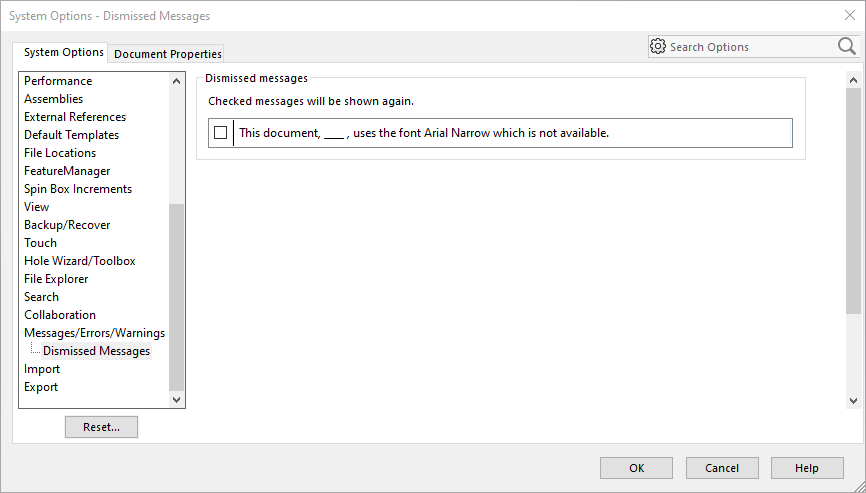Select the System Options tab
The height and width of the screenshot is (493, 866).
coord(64,52)
